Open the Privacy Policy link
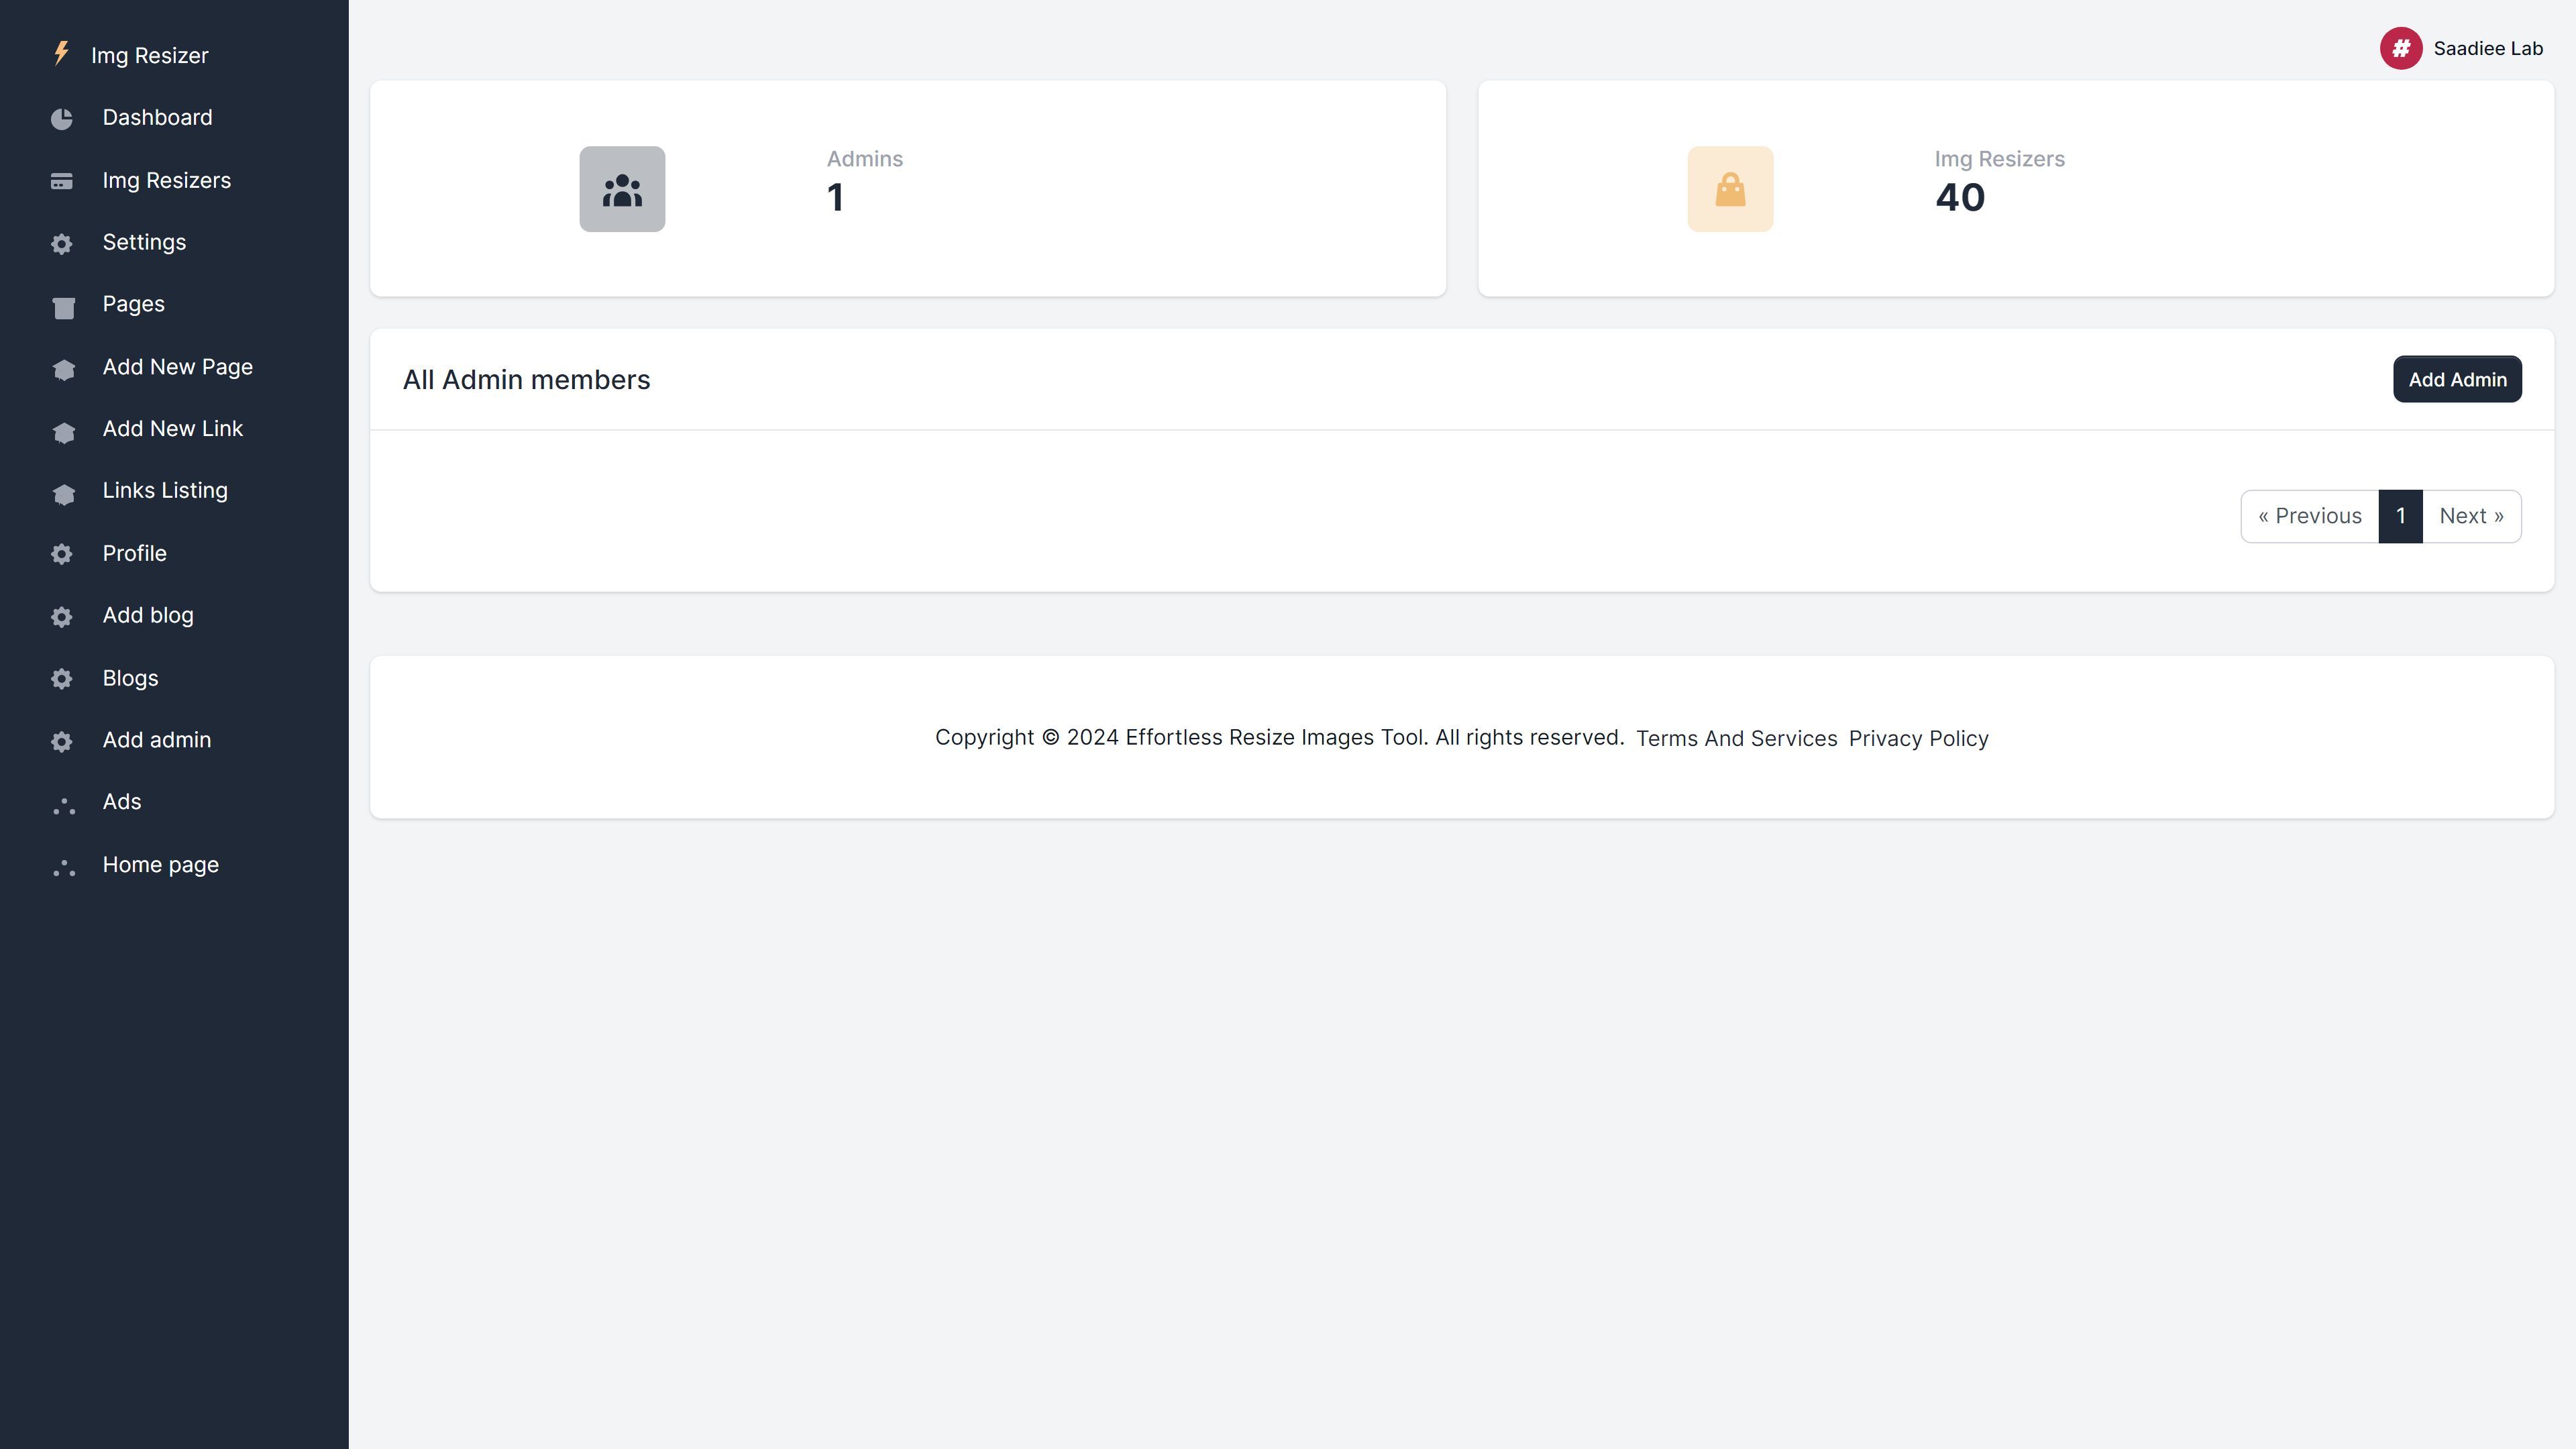This screenshot has width=2576, height=1449. click(1918, 738)
